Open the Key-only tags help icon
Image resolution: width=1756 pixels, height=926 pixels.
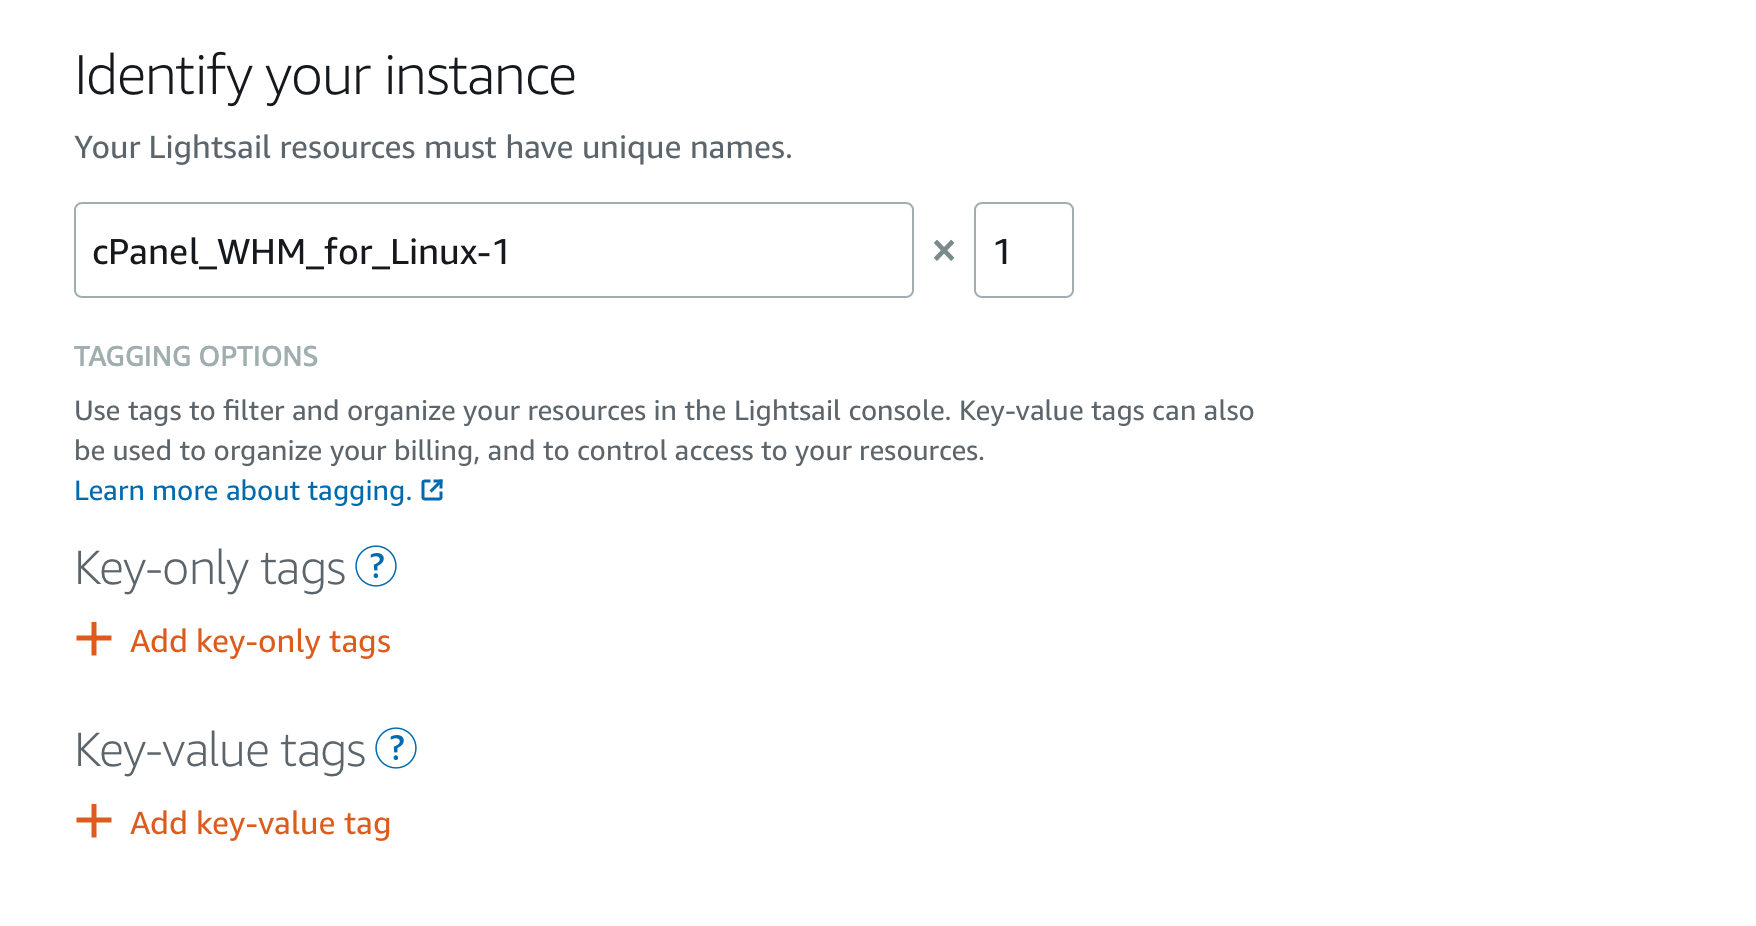pyautogui.click(x=376, y=567)
